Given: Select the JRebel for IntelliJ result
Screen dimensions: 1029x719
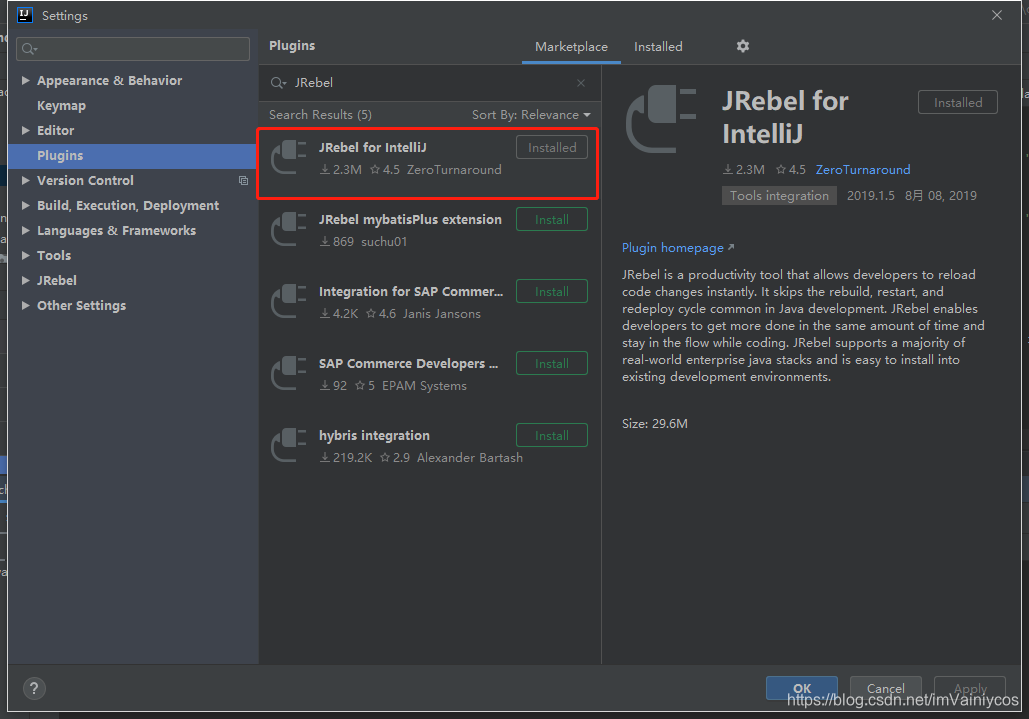Looking at the screenshot, I should coord(428,163).
